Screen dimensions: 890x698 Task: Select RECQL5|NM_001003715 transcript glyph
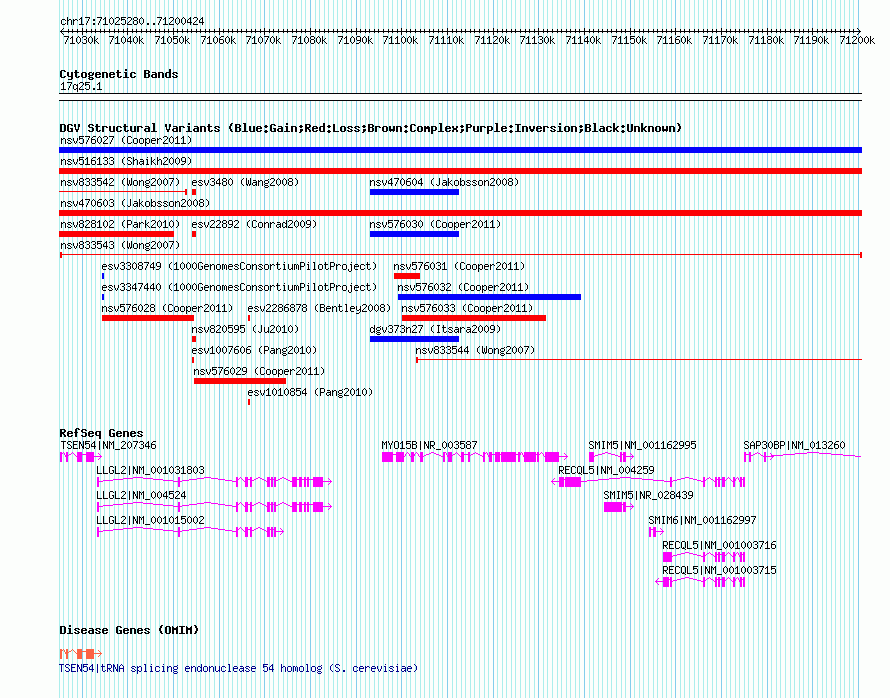pos(700,582)
